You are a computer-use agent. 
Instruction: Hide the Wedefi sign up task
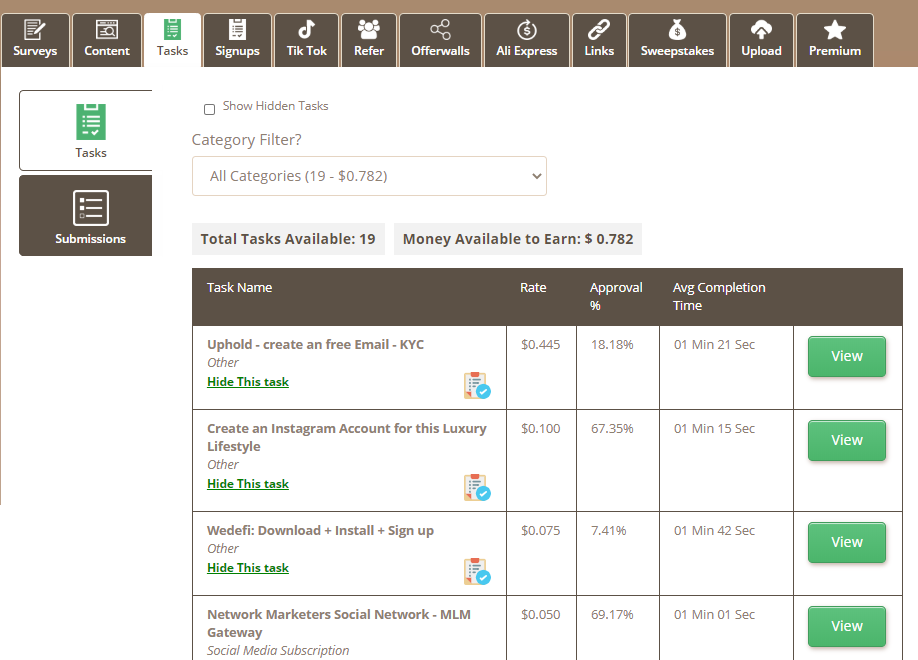click(248, 567)
